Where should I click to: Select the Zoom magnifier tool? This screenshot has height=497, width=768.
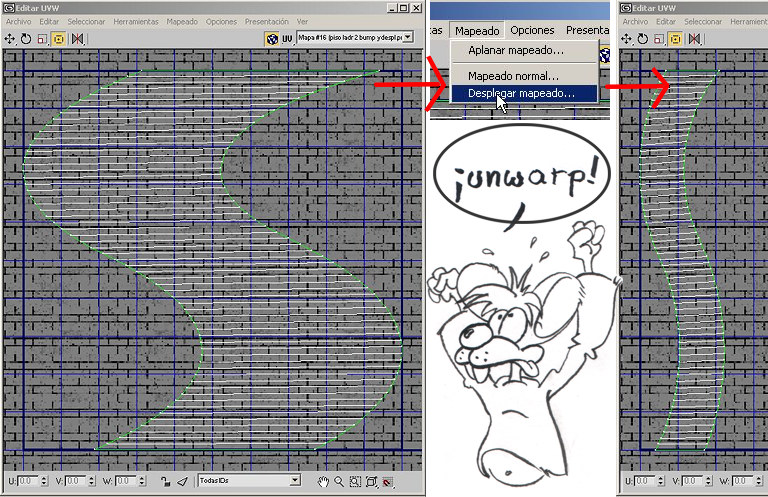point(339,482)
